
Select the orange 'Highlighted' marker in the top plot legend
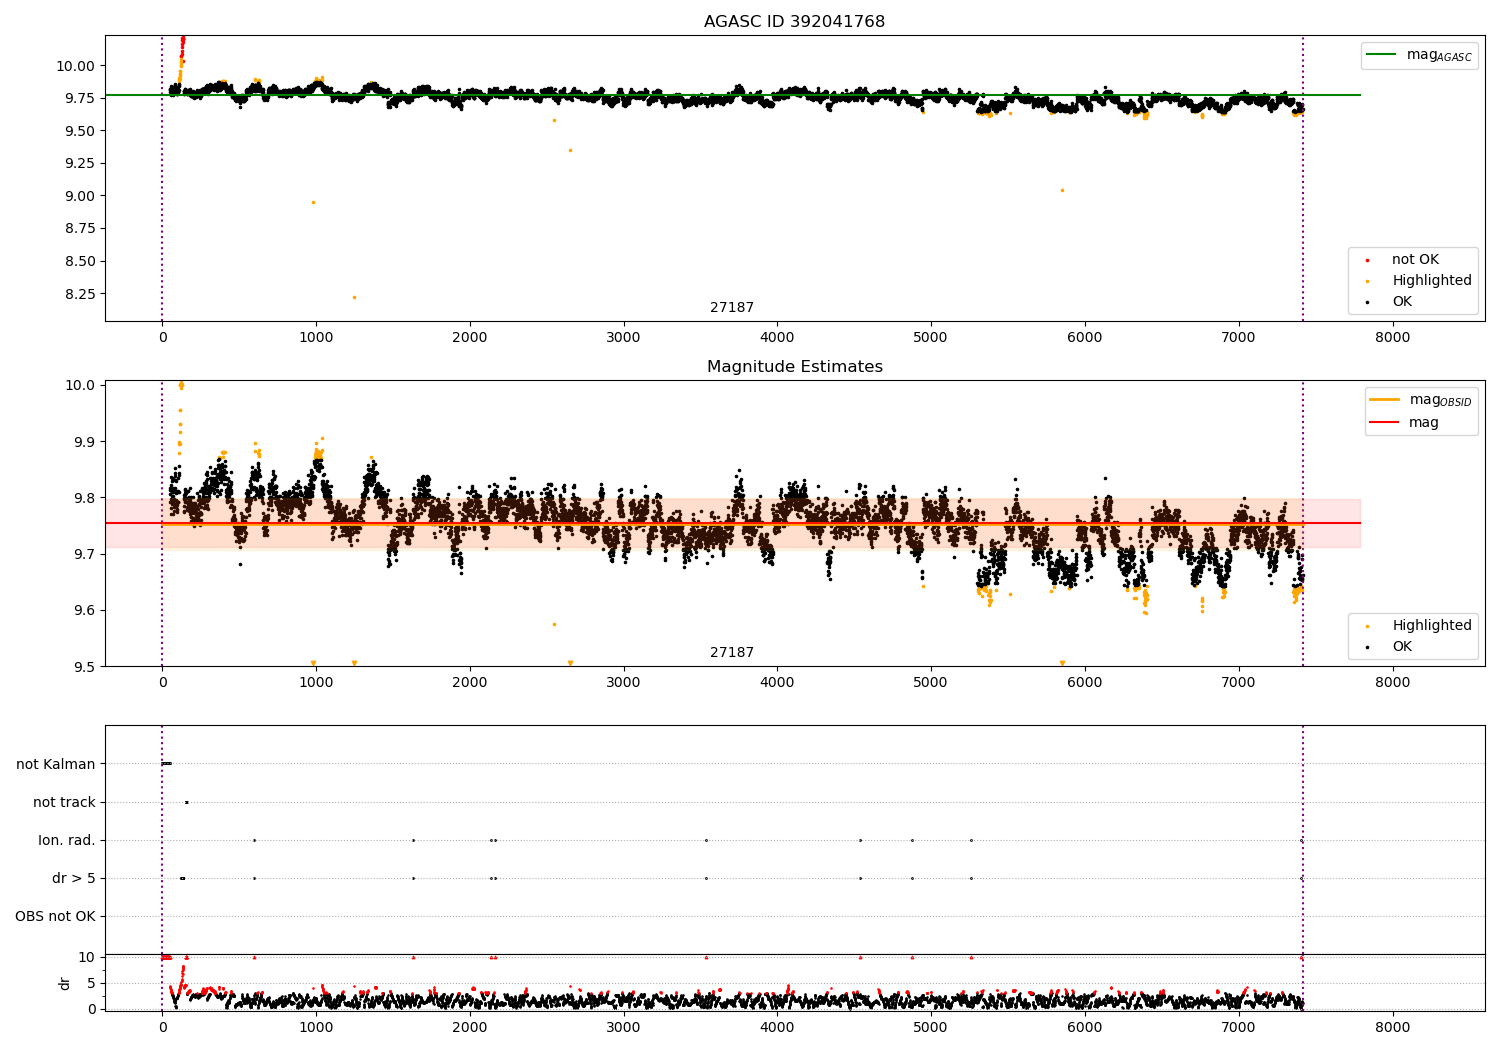point(1367,281)
